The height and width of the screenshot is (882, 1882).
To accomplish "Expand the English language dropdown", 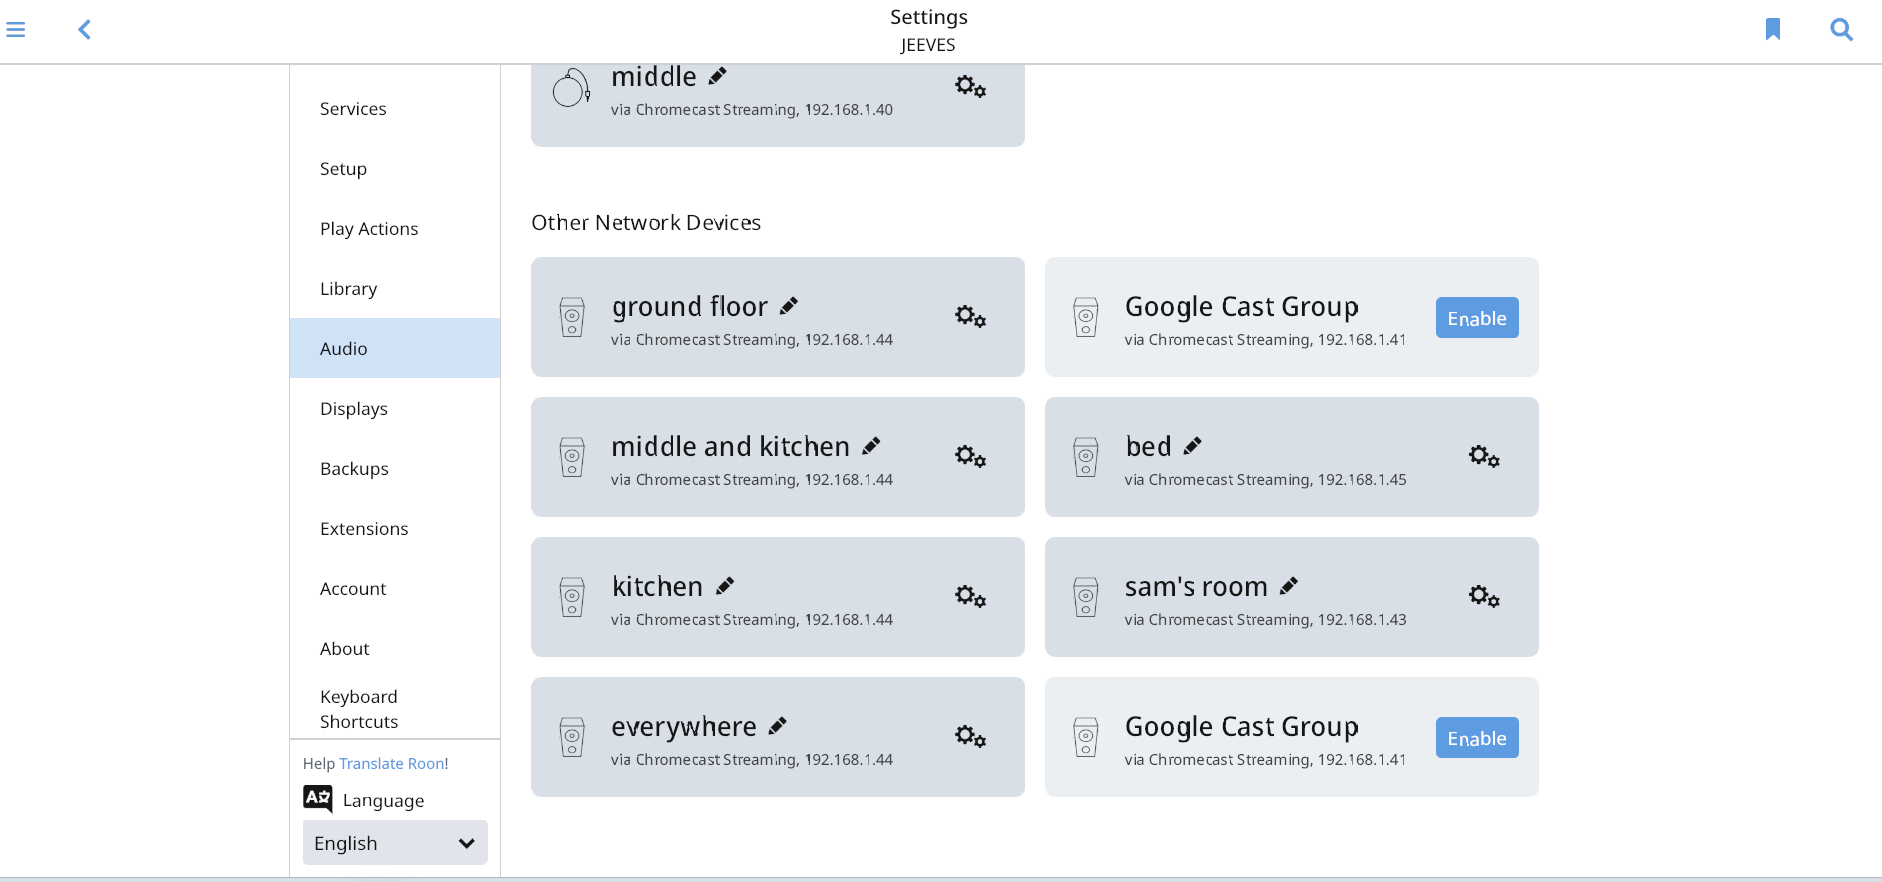I will (395, 843).
